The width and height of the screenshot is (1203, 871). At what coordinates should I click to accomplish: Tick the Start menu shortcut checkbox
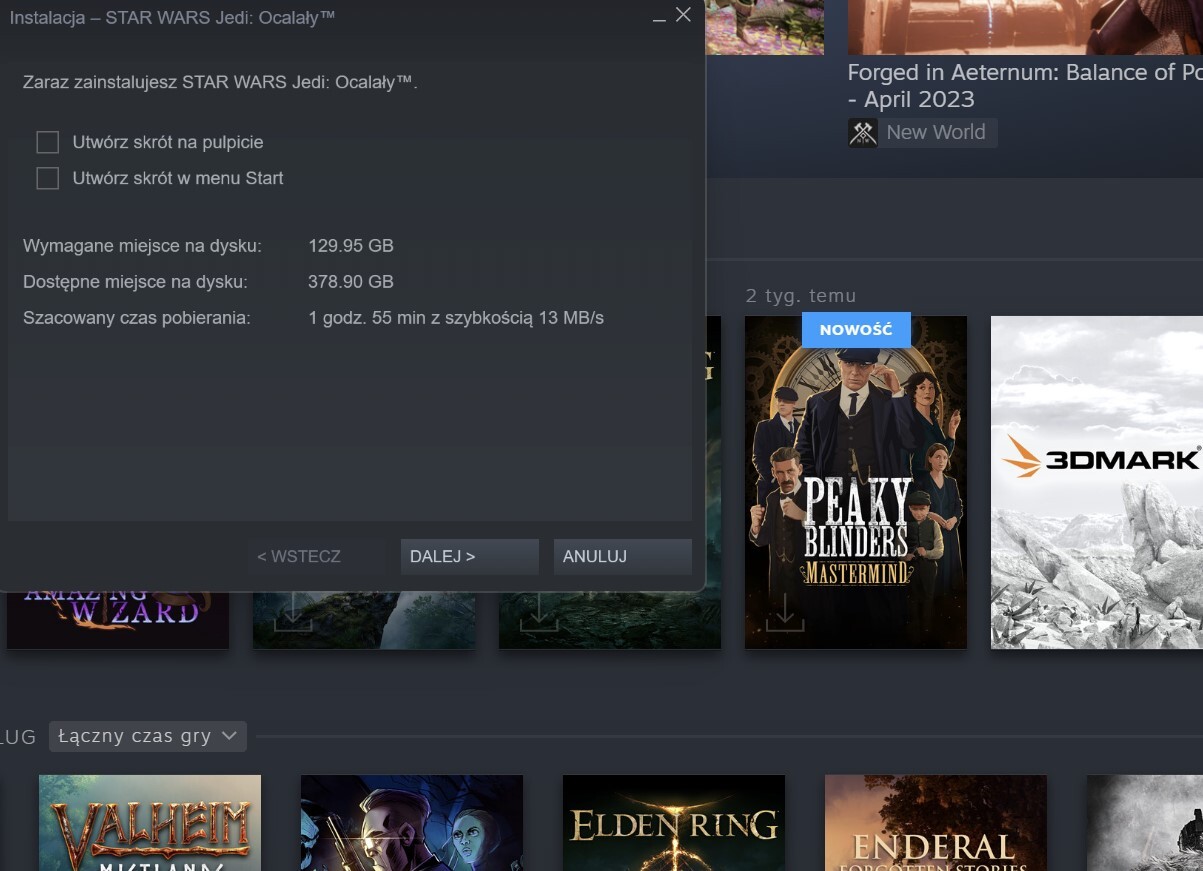click(x=47, y=178)
